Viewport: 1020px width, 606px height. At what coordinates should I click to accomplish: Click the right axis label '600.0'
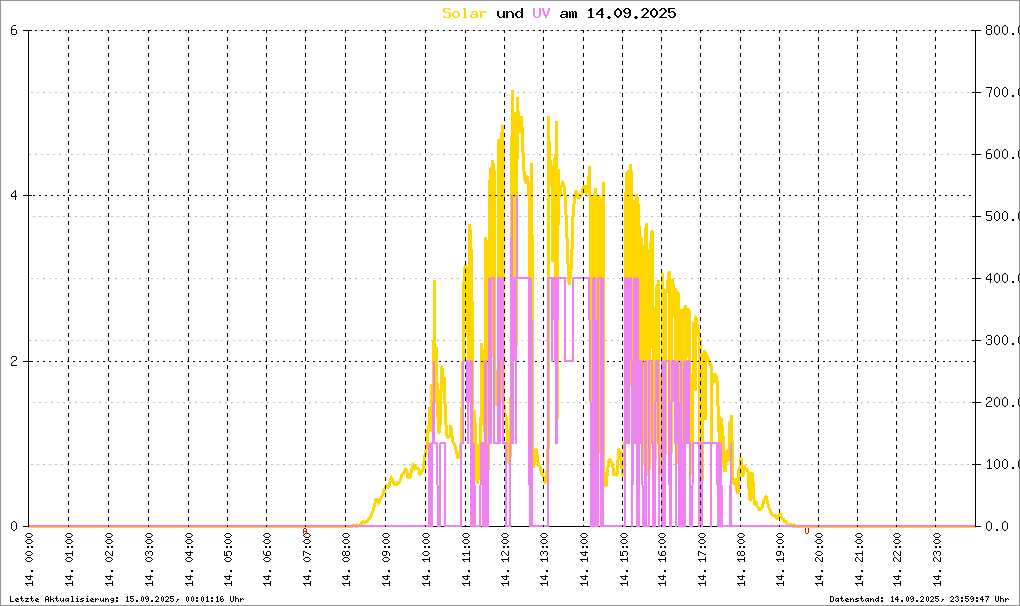pyautogui.click(x=1002, y=155)
